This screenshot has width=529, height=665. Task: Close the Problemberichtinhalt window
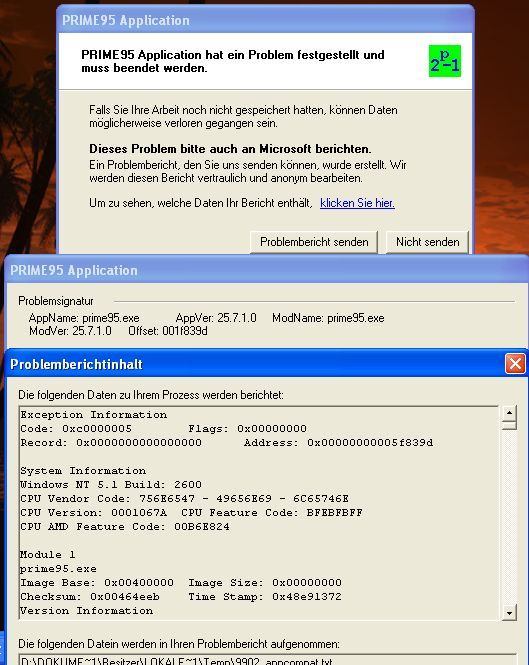(x=515, y=364)
